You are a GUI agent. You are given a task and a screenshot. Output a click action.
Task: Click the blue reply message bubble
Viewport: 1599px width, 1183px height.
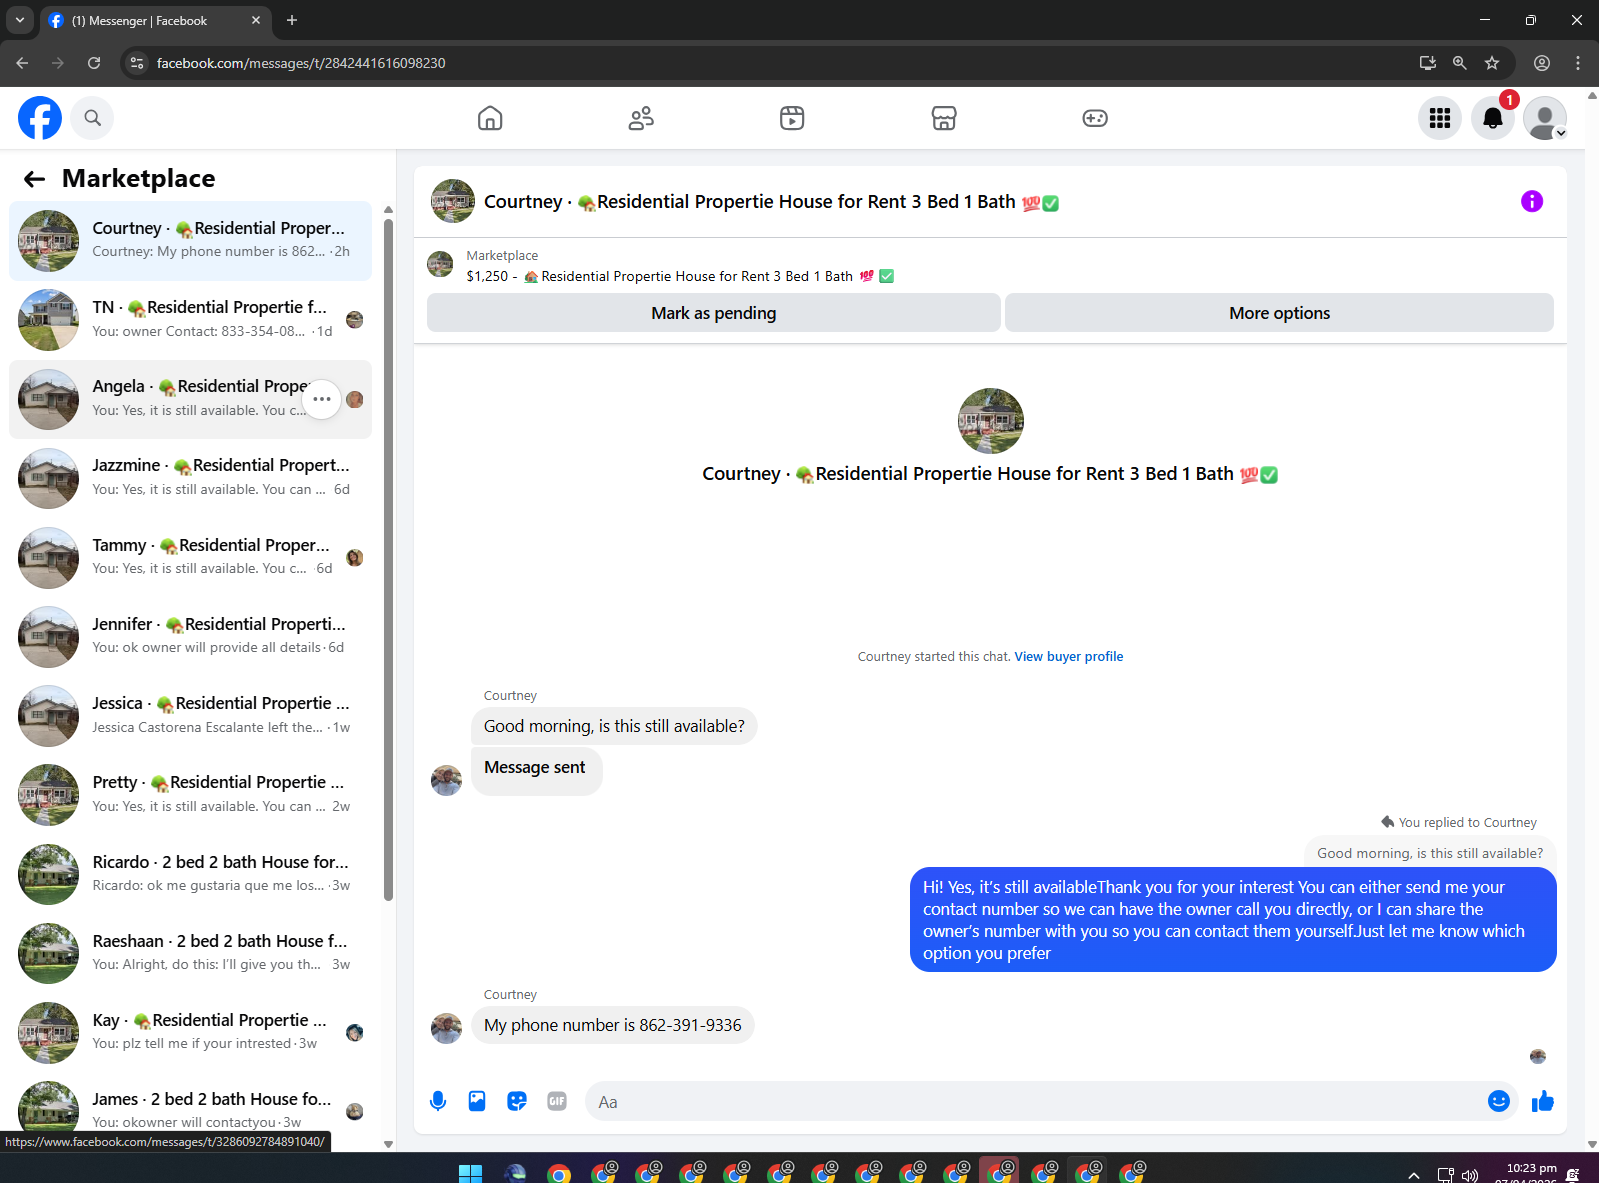point(1233,920)
